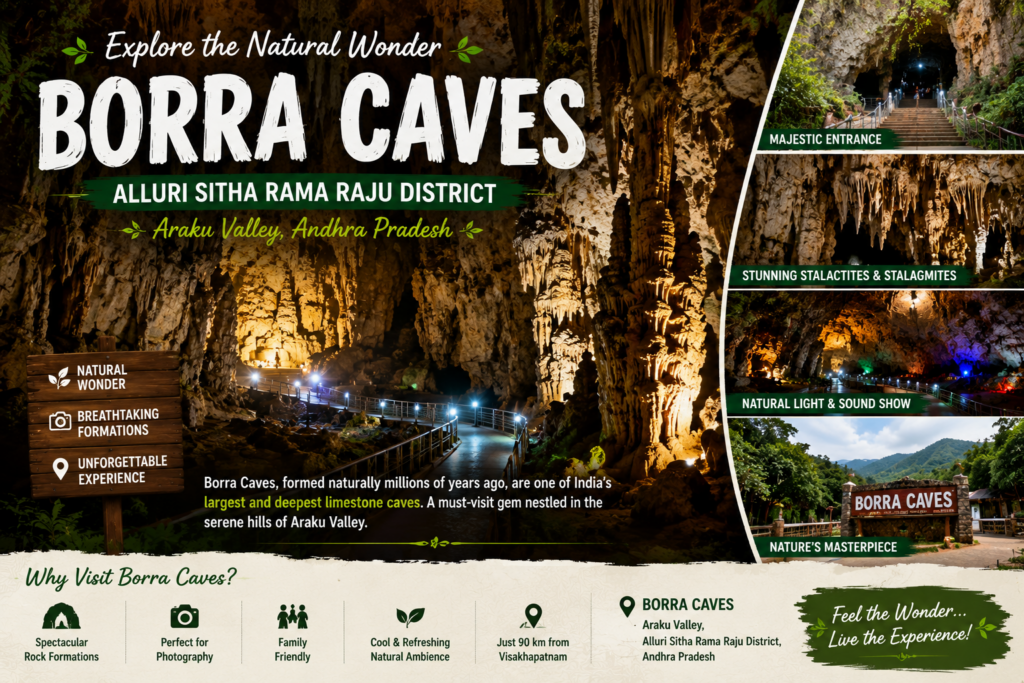Click the map pin above Just 90 km

coord(533,616)
